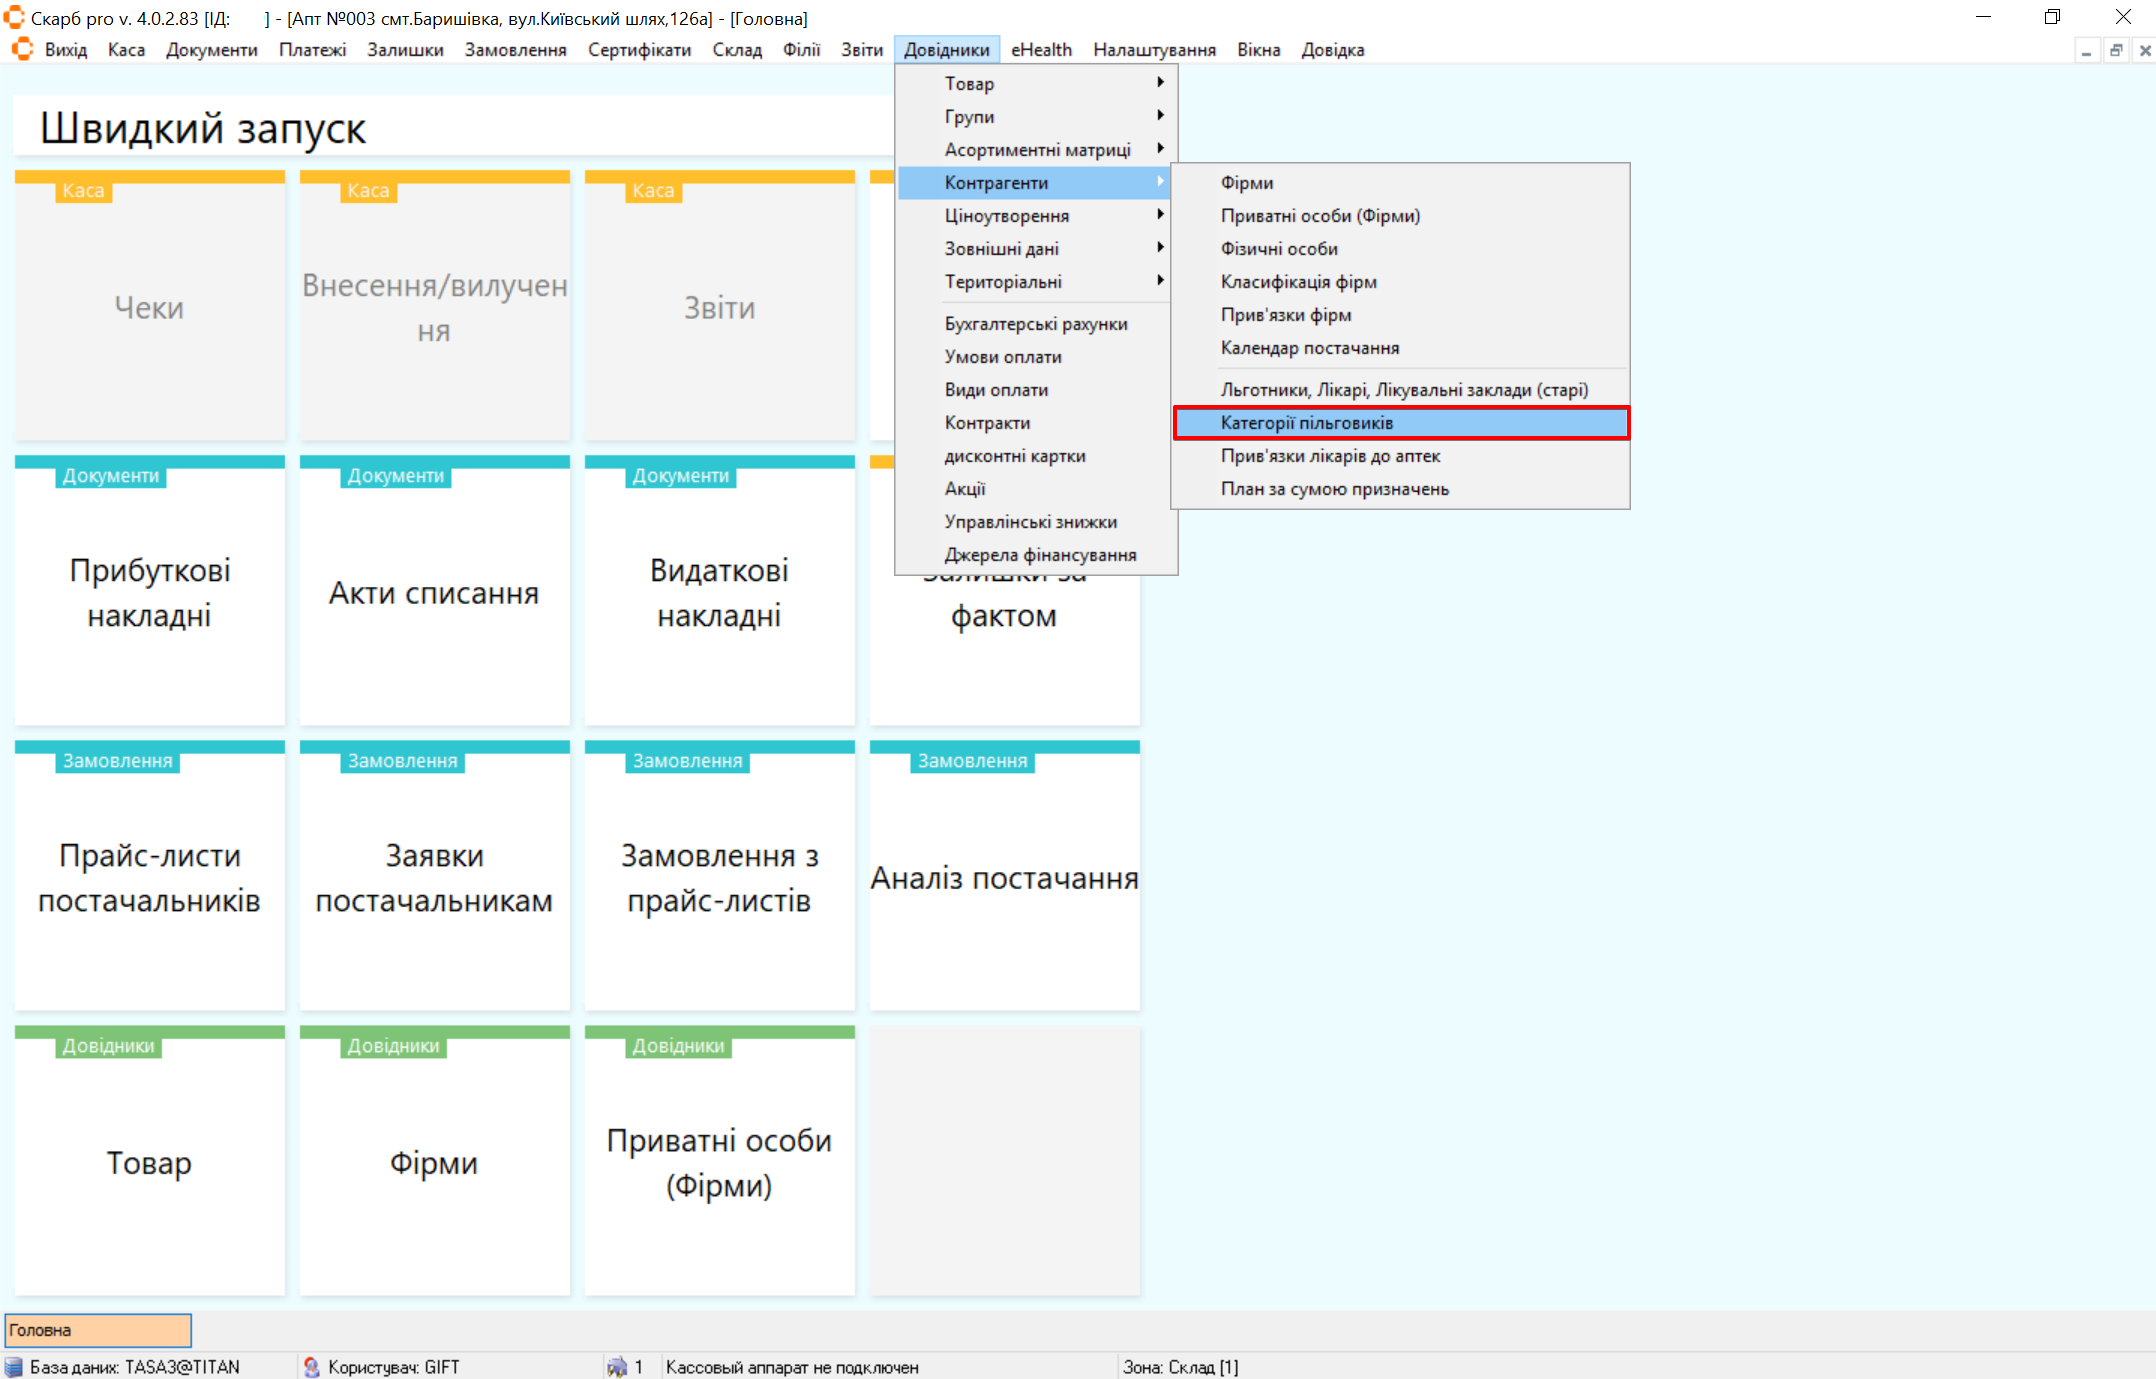Screen dimensions: 2156x1379
Task: Click the Скарб app icon beside Вихід
Action: pyautogui.click(x=22, y=49)
